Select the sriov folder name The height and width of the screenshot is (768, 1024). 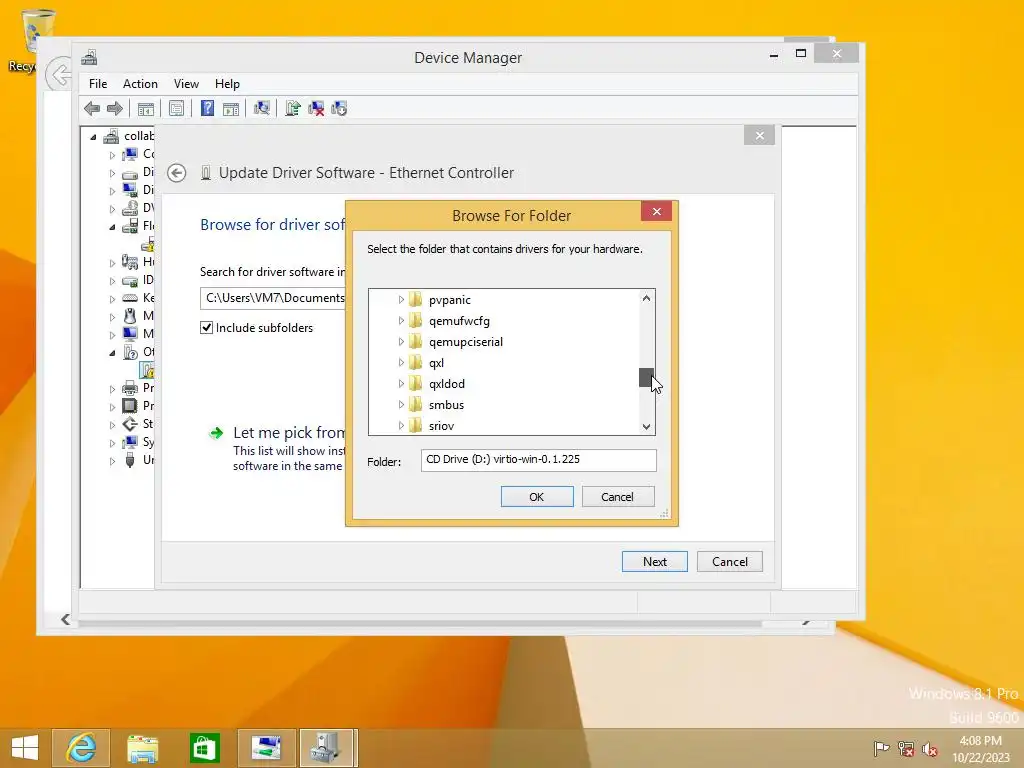(441, 426)
